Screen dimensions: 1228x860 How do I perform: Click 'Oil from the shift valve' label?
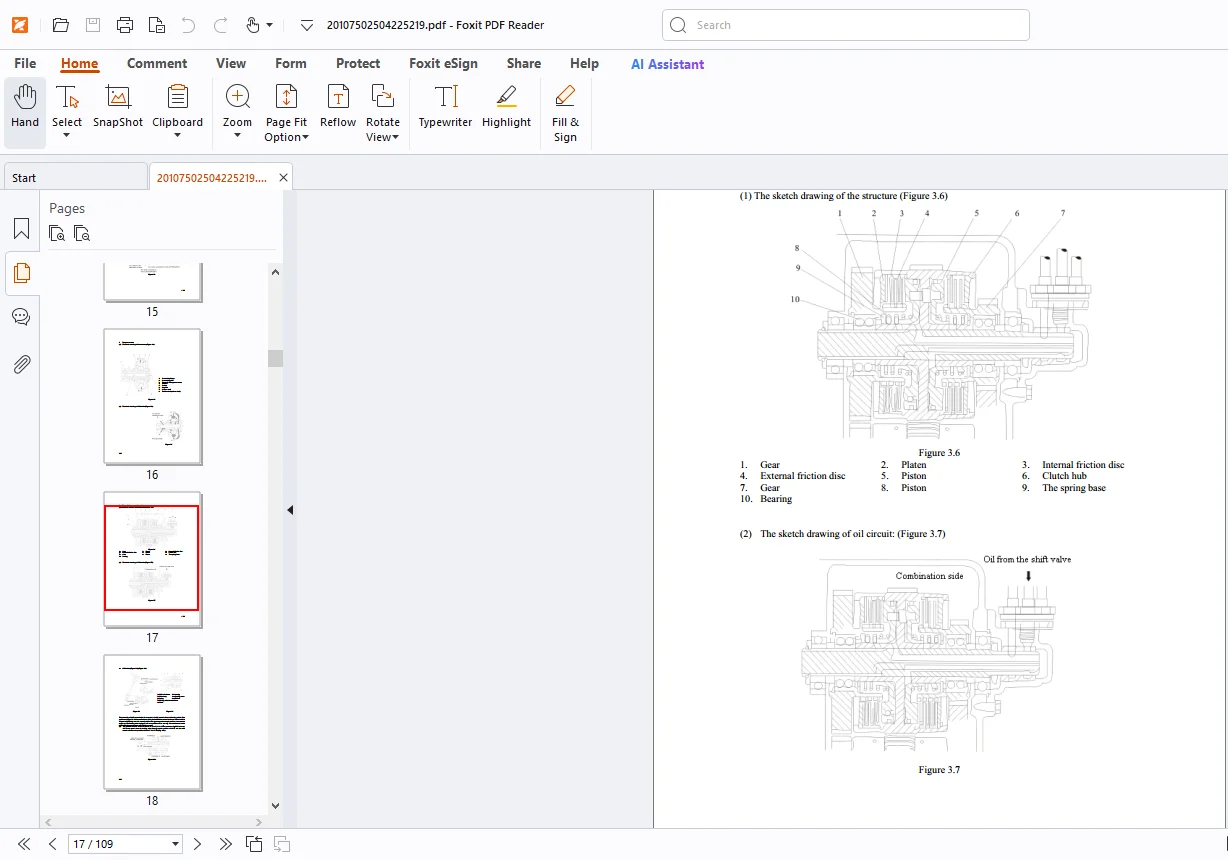pos(1027,559)
